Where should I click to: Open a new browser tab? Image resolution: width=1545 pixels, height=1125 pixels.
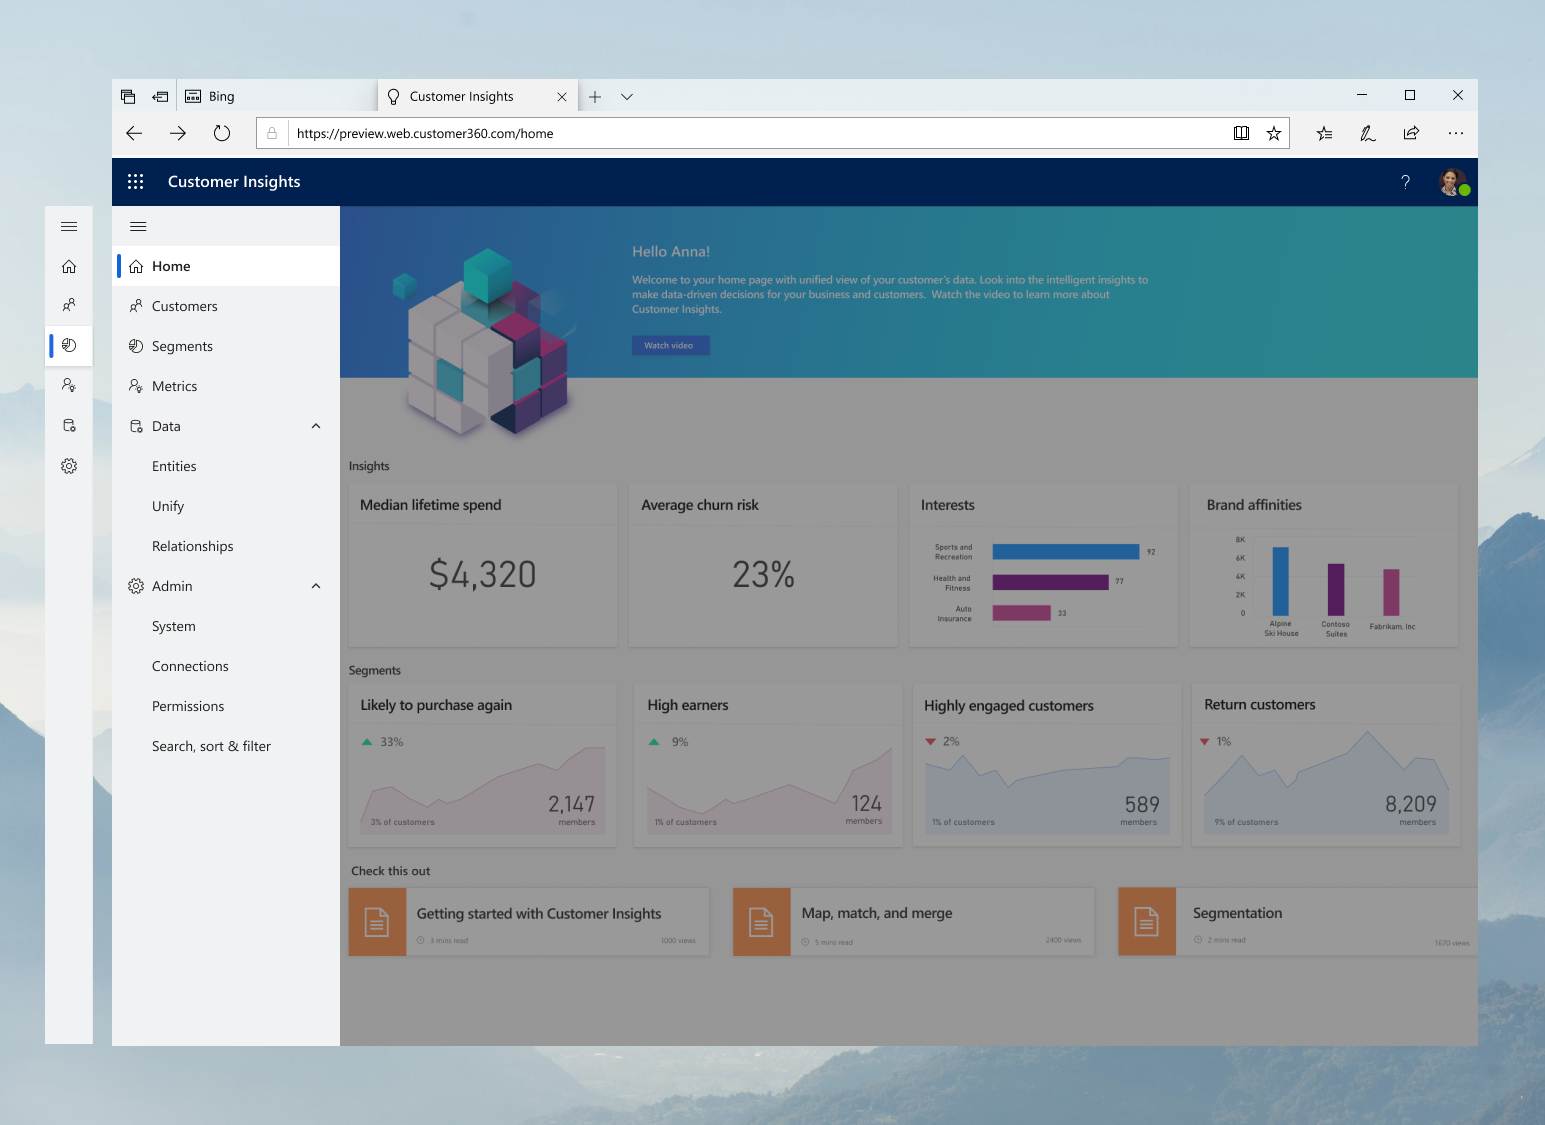coord(595,97)
